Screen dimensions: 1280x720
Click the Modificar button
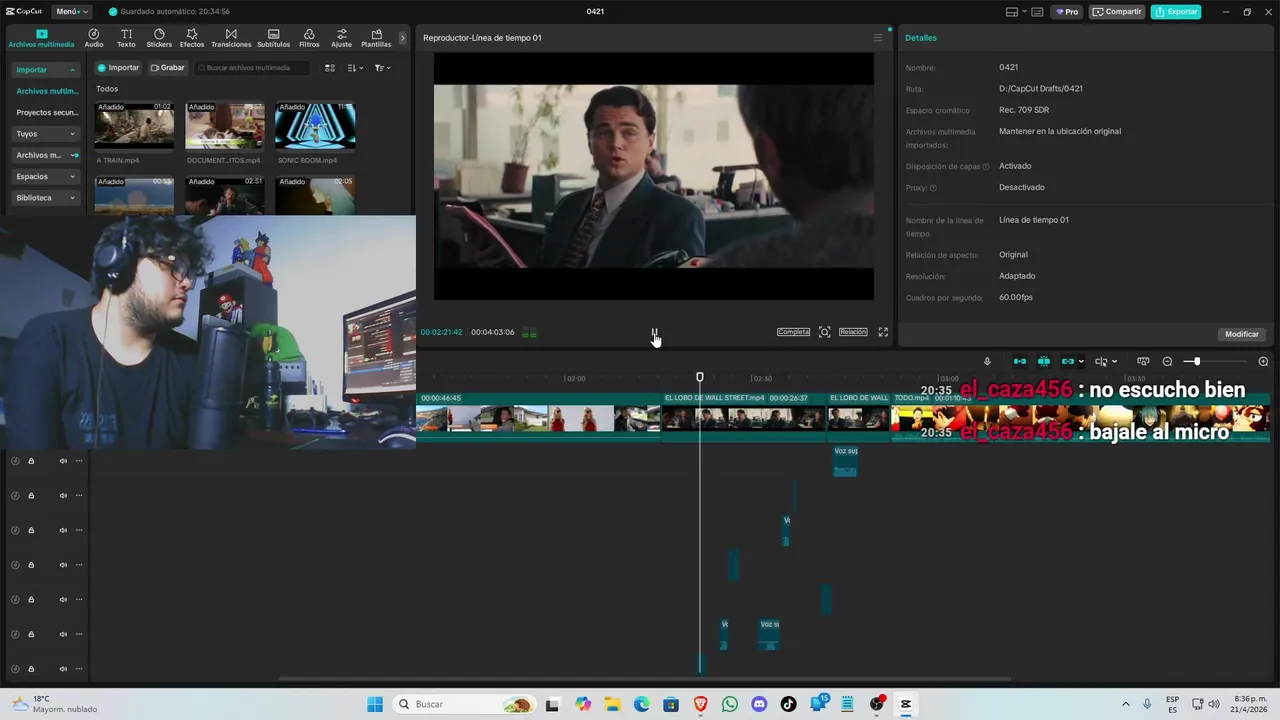(x=1242, y=334)
